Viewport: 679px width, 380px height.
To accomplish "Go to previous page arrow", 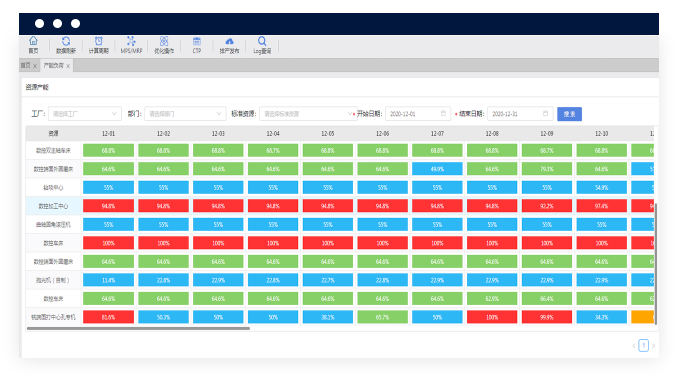I will [x=634, y=346].
